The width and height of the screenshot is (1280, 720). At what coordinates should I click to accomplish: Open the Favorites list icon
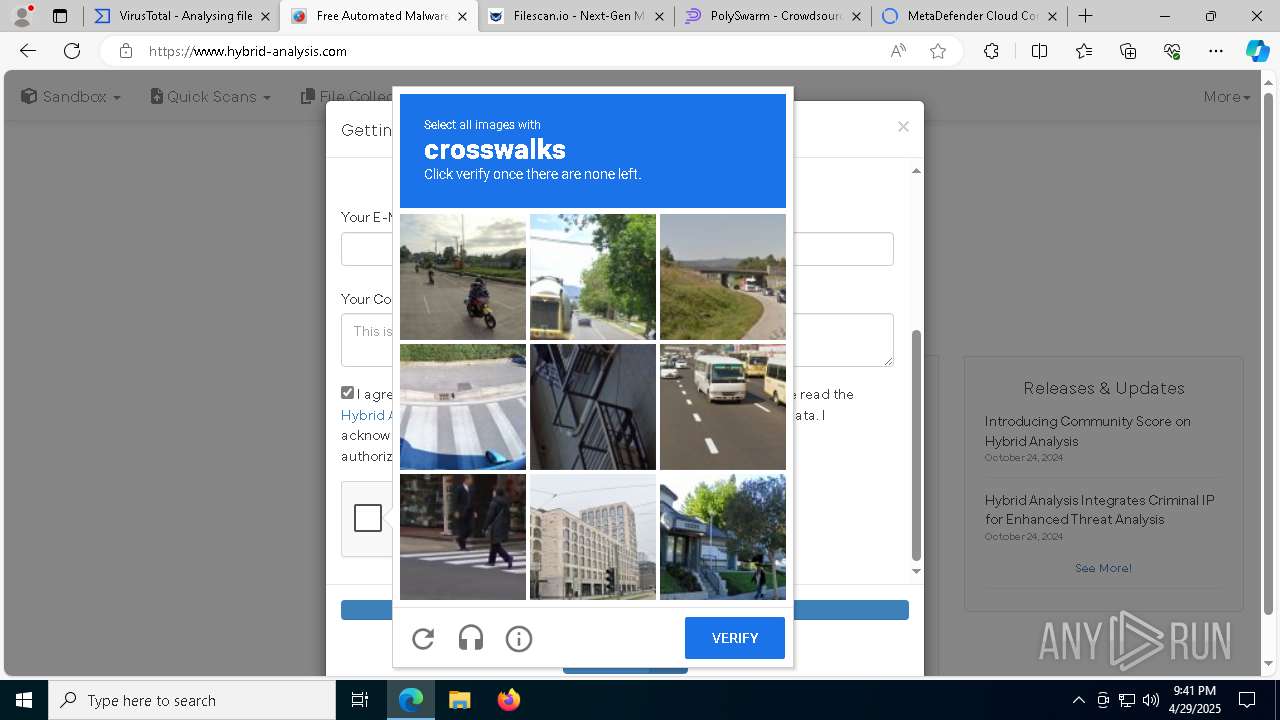point(1084,51)
